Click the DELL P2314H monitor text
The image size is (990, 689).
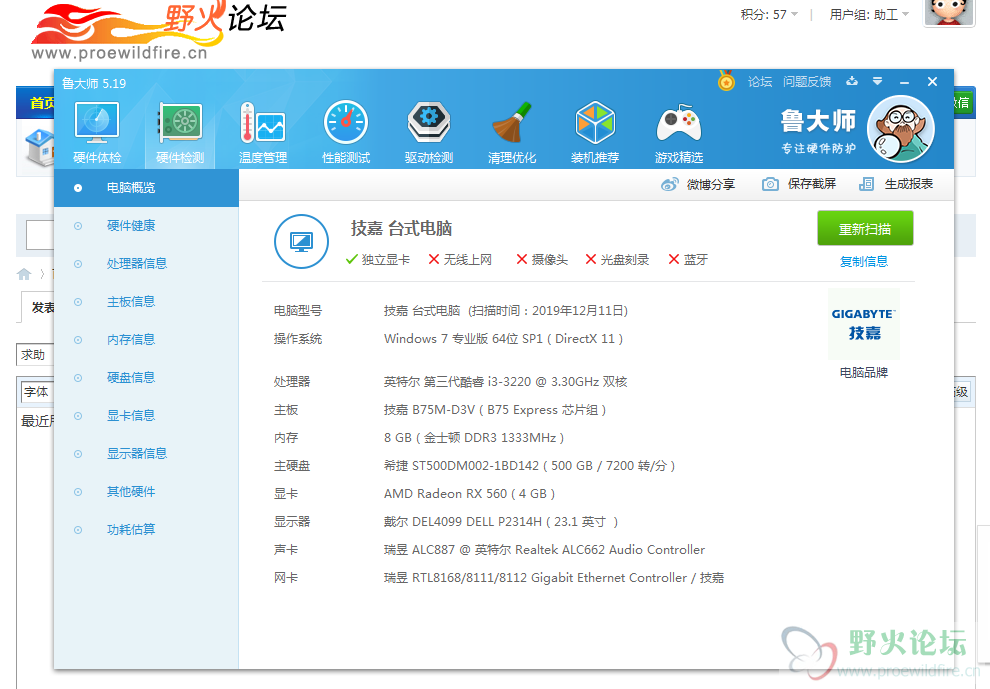click(x=501, y=522)
